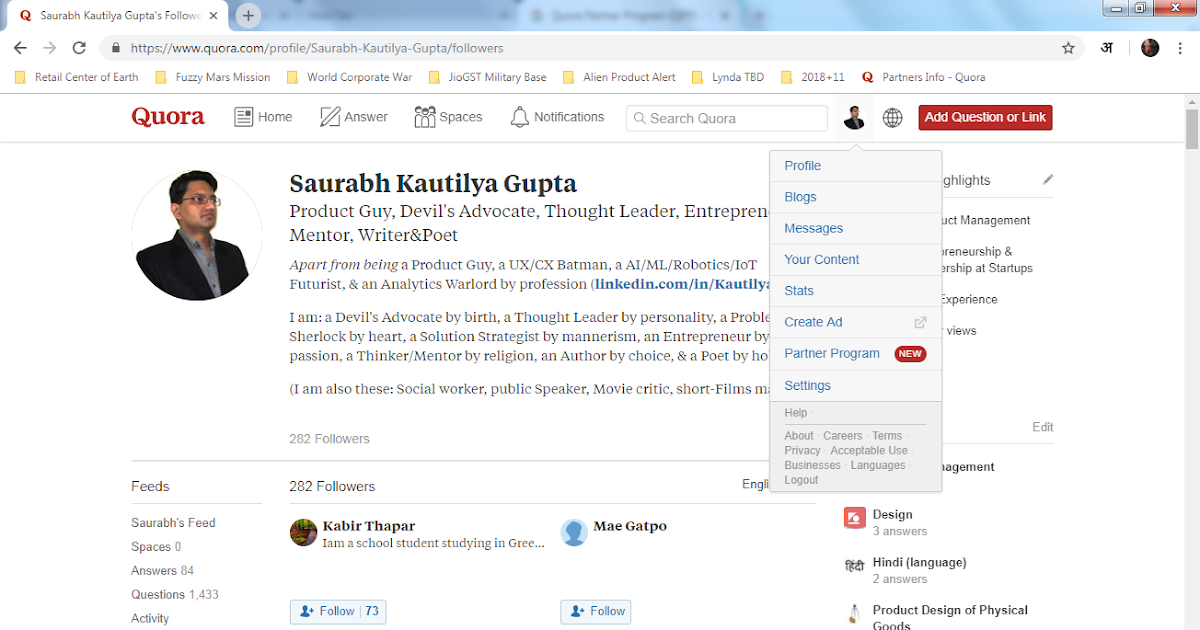Open Spaces from the top bar
The height and width of the screenshot is (630, 1200).
448,117
